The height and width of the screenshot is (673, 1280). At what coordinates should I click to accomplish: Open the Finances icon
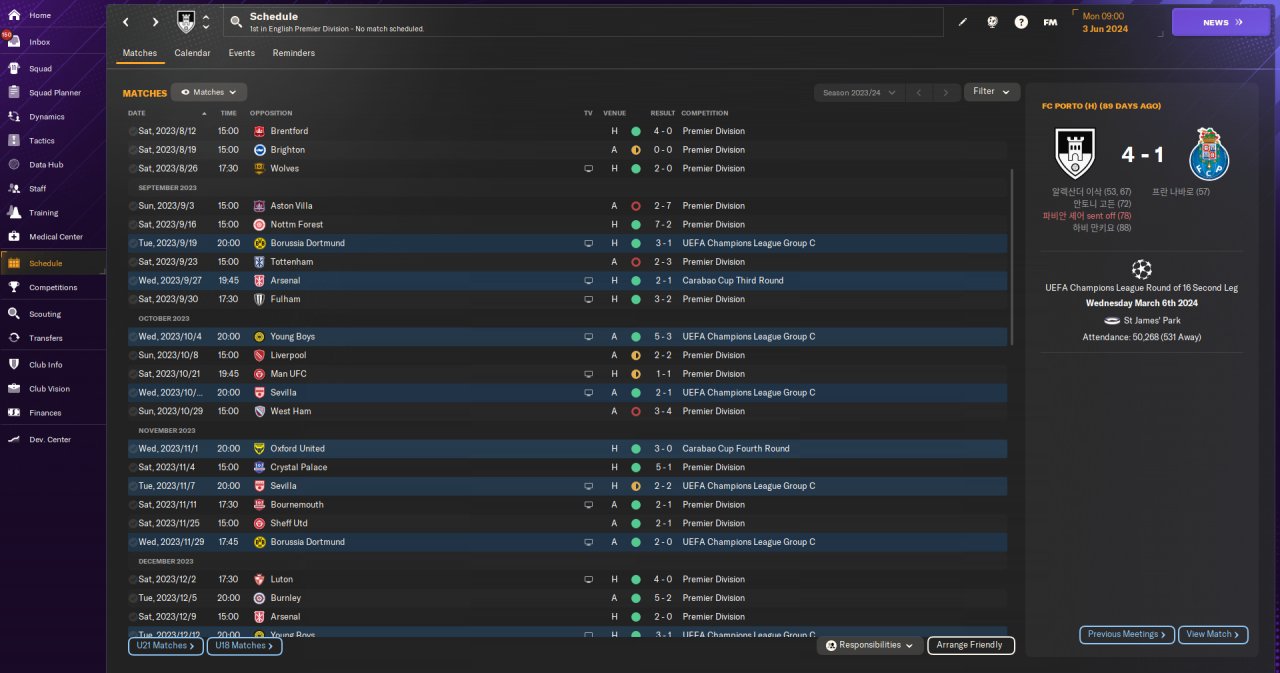click(14, 413)
